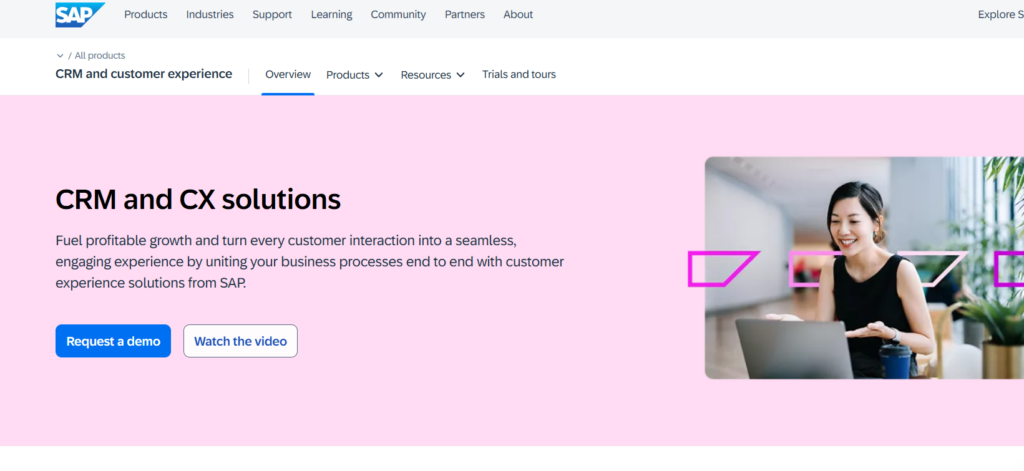Expand the Resources dropdown chevron

point(460,75)
